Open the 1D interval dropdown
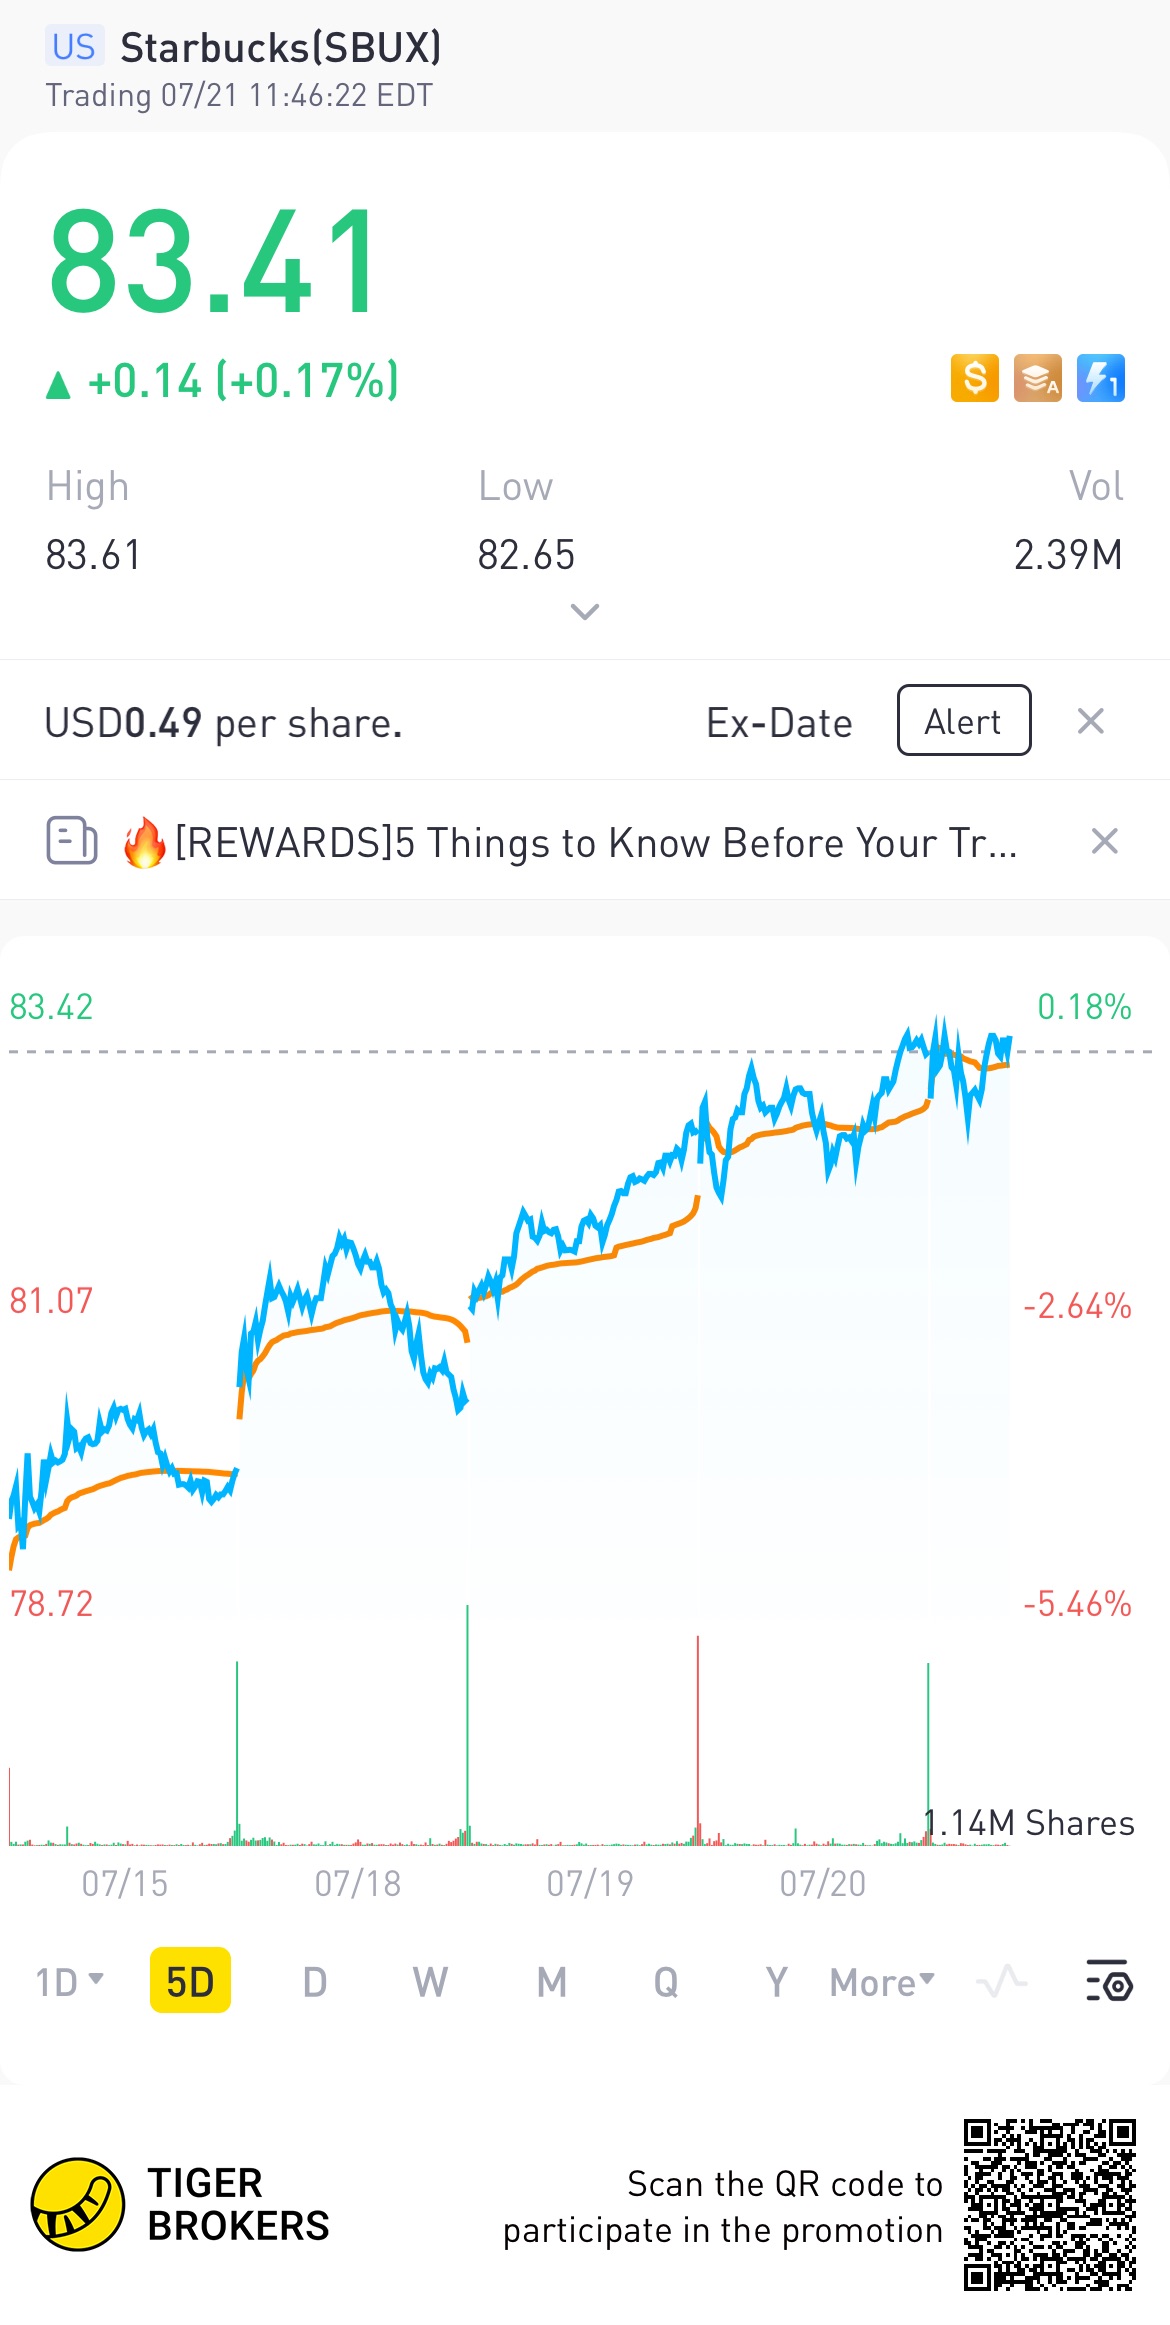Image resolution: width=1170 pixels, height=2325 pixels. coord(69,1981)
